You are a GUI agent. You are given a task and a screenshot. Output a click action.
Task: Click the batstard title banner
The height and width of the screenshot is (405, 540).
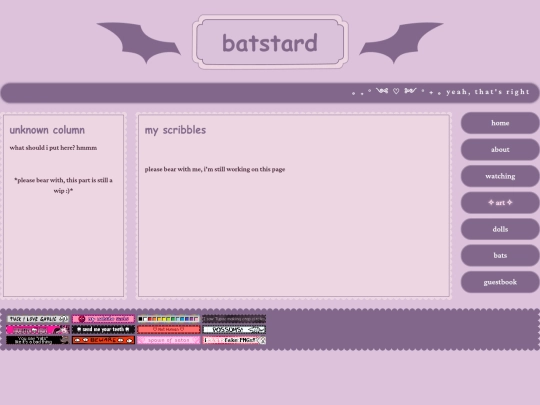pos(270,42)
